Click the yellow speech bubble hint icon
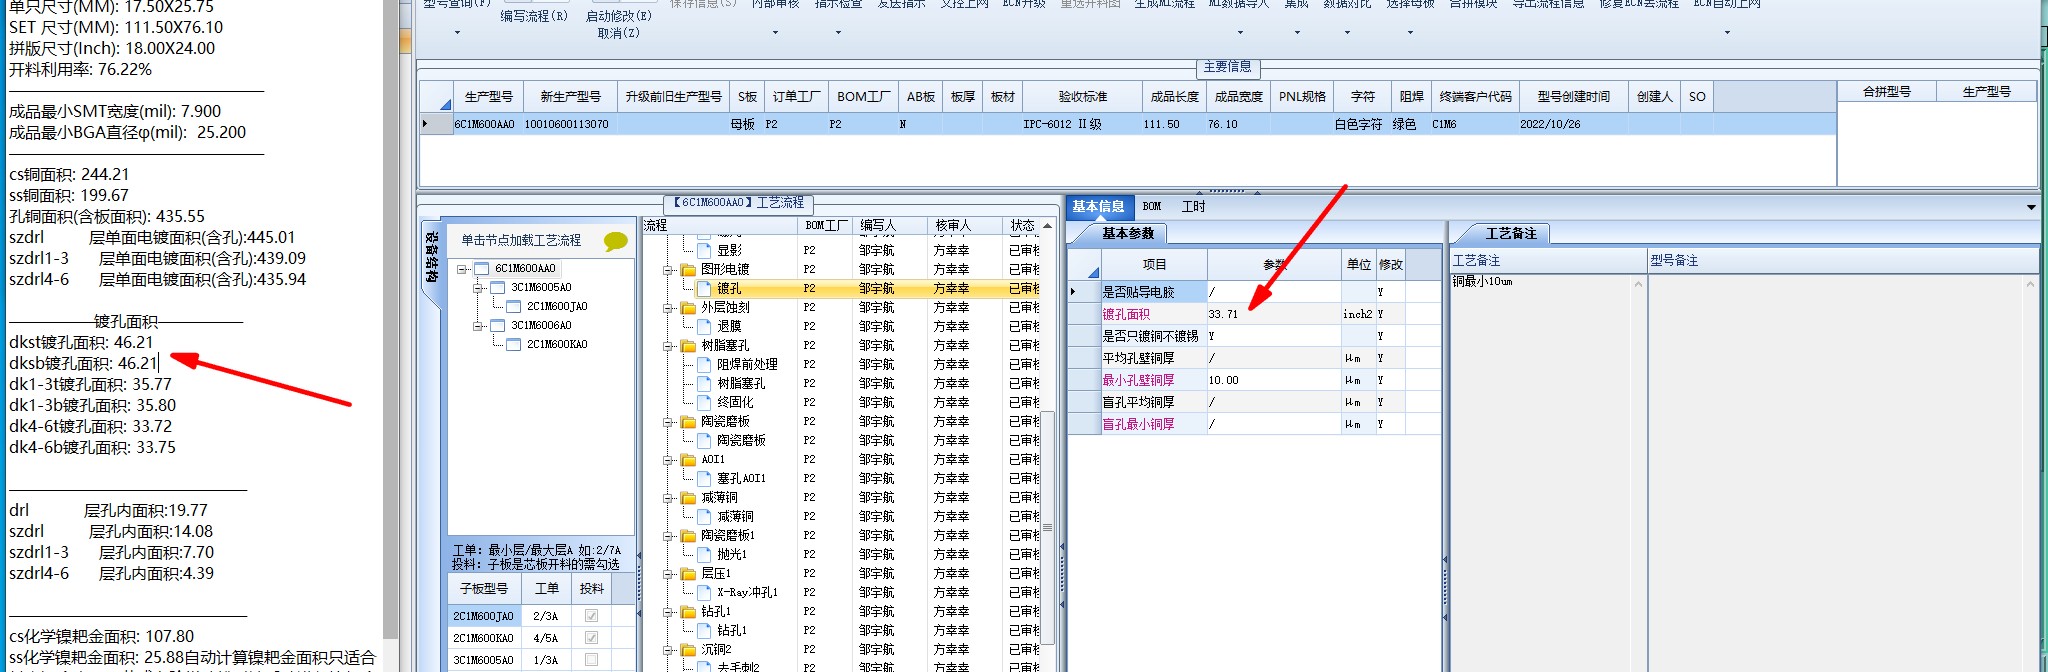This screenshot has height=672, width=2048. (x=615, y=241)
